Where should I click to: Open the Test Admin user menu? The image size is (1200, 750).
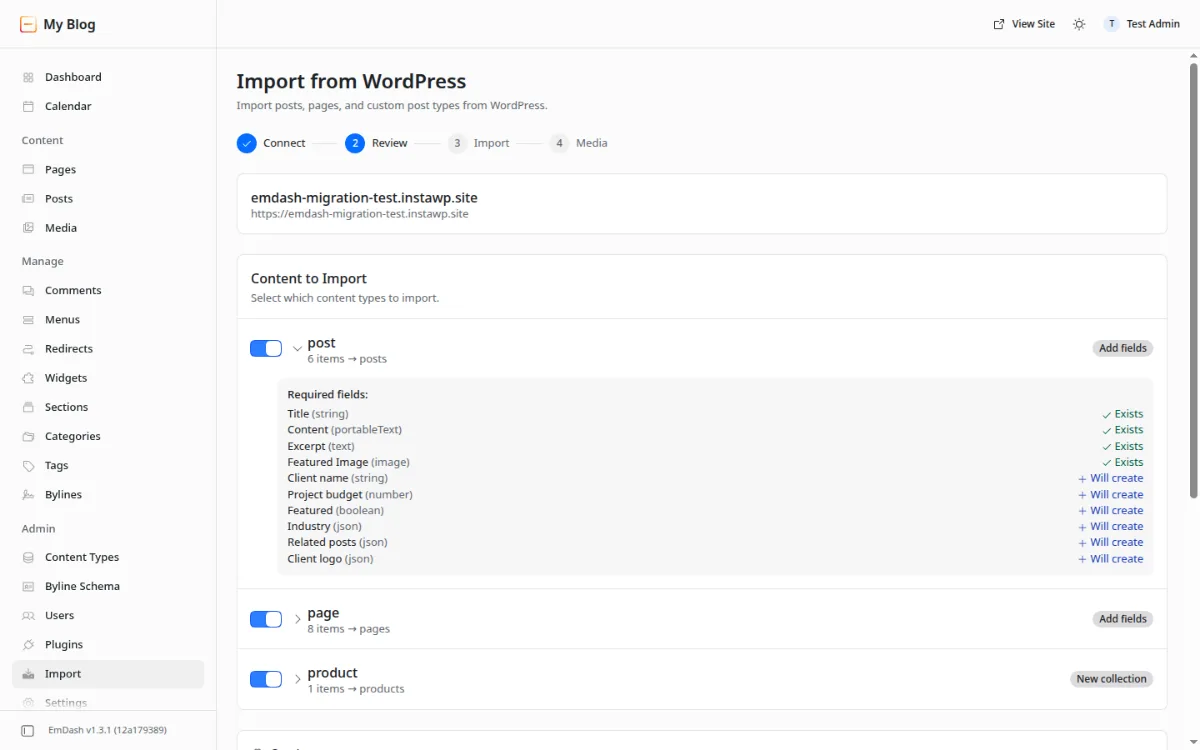tap(1142, 24)
